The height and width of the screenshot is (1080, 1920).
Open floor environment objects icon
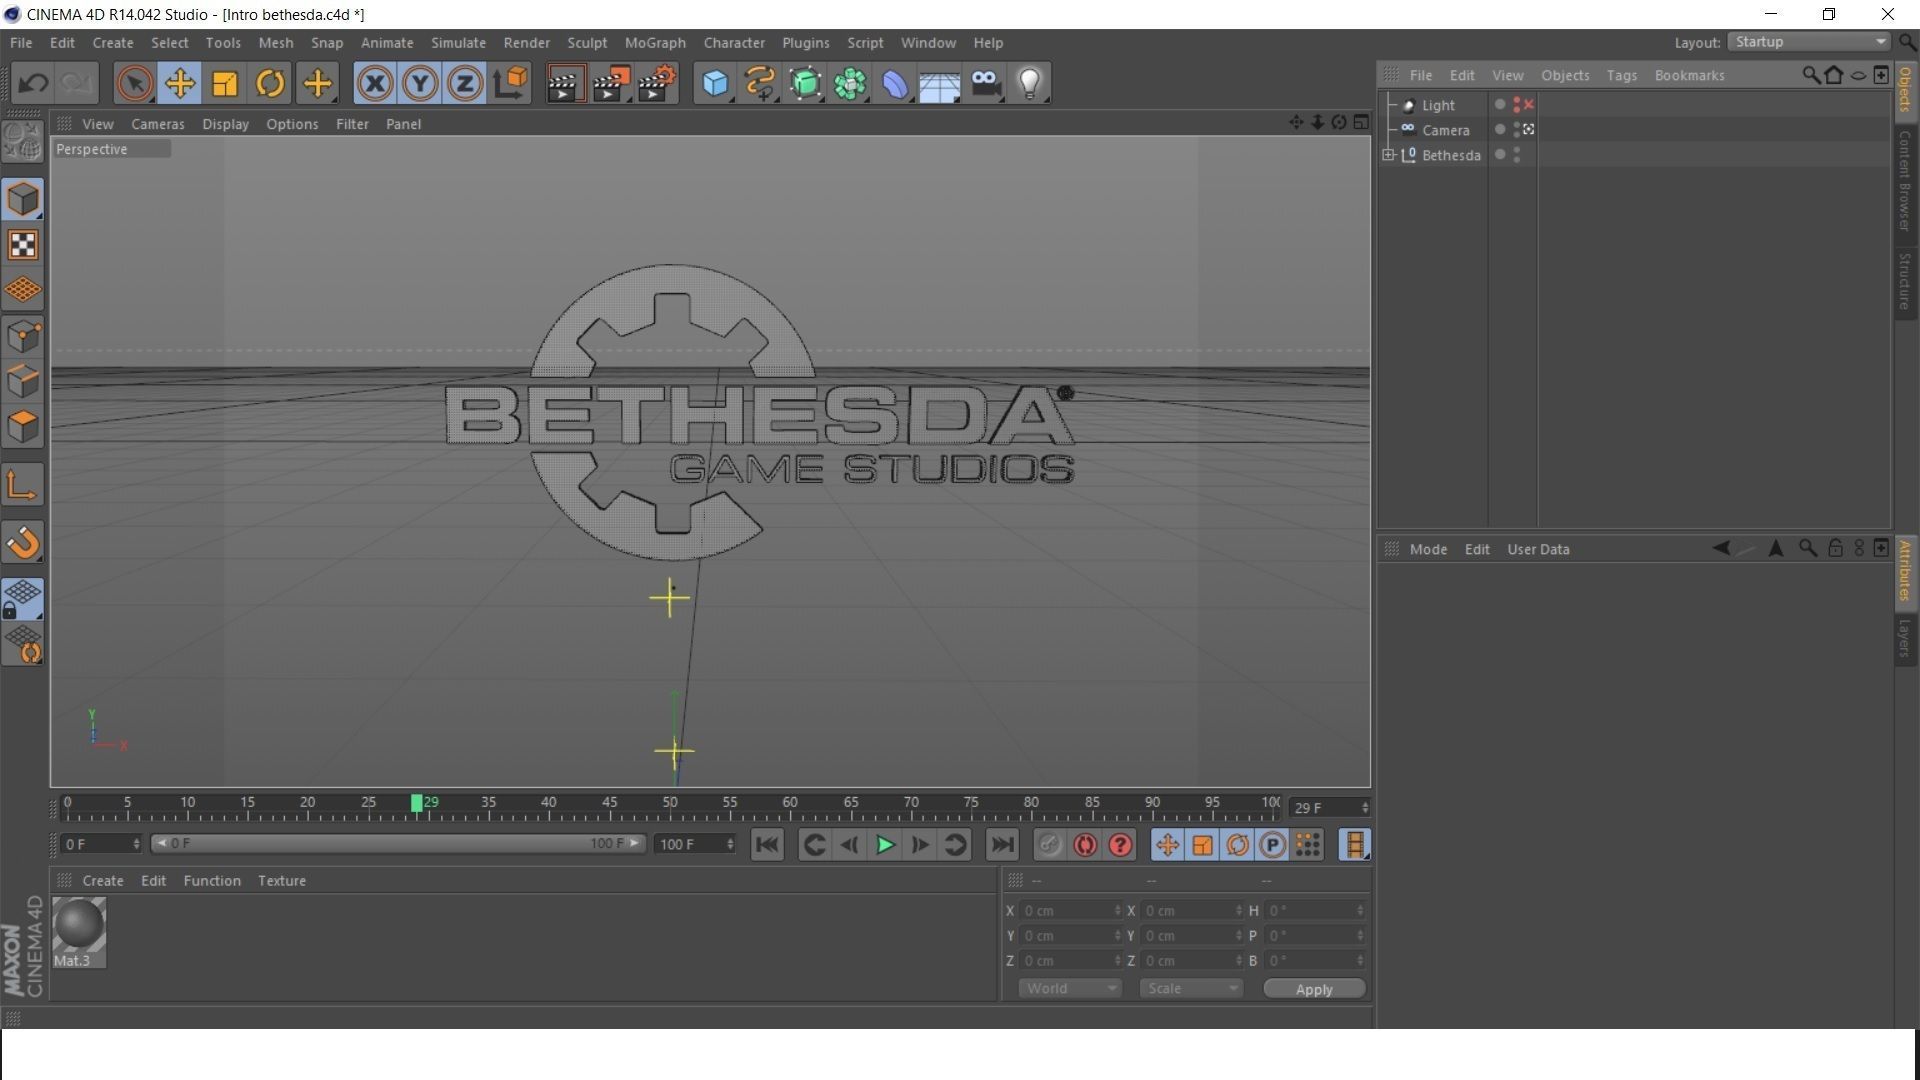click(x=940, y=84)
